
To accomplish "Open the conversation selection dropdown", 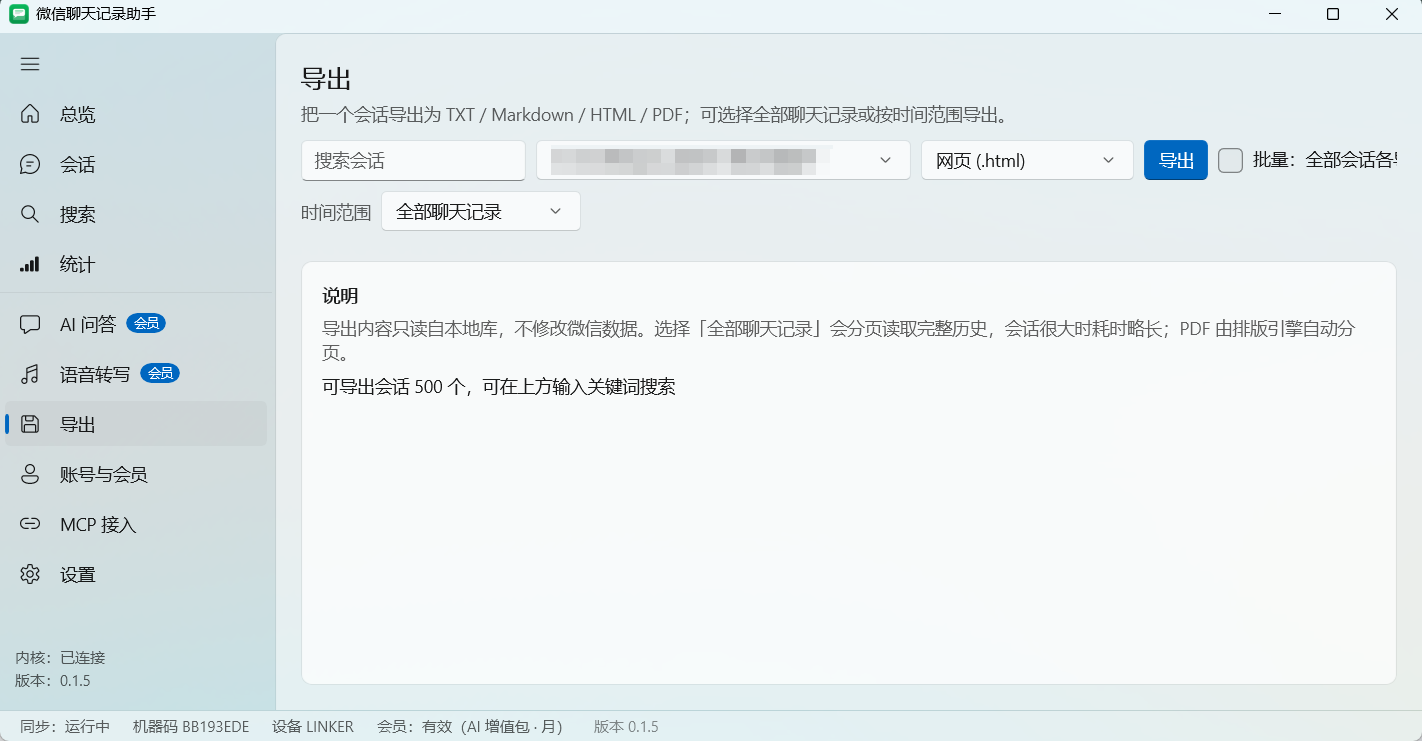I will pos(723,160).
